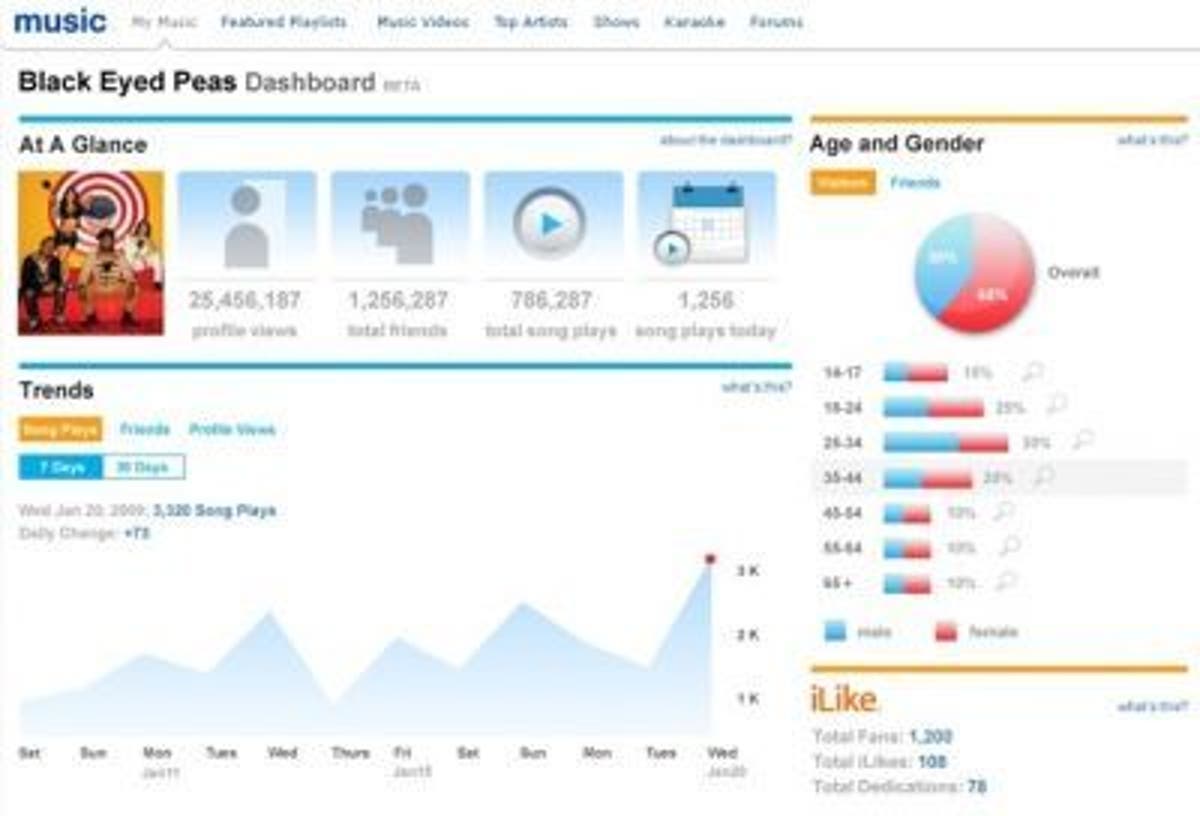Viewport: 1200px width, 816px height.
Task: Click the overall gender pie chart
Action: pos(973,273)
